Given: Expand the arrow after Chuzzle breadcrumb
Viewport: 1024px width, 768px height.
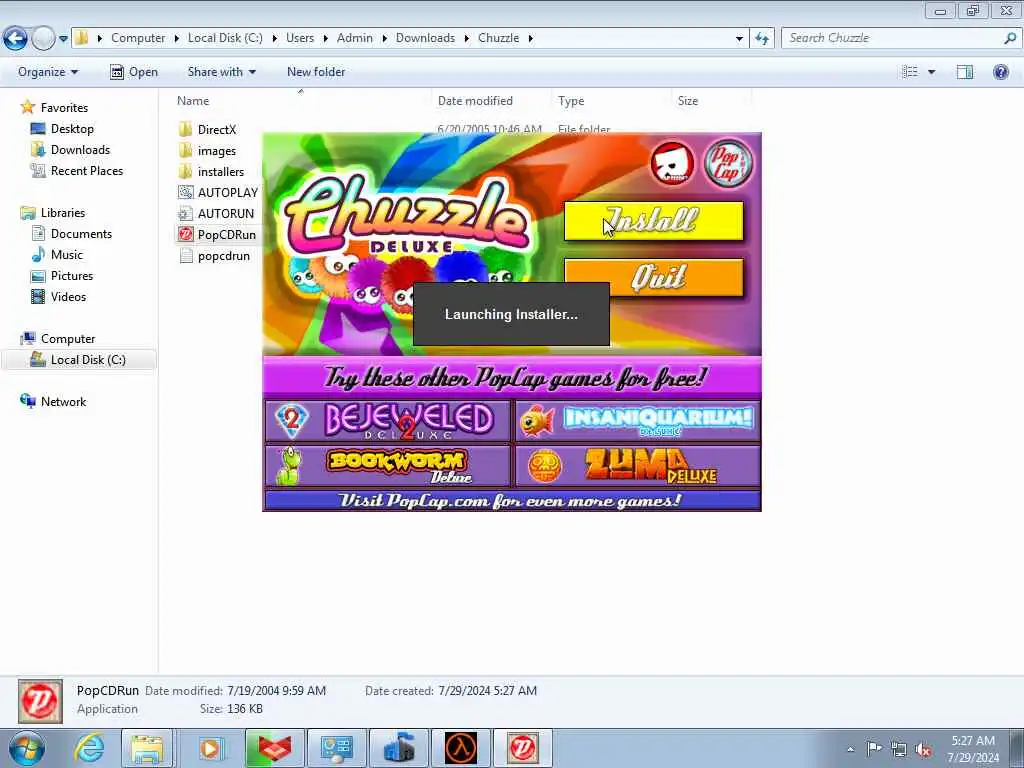Looking at the screenshot, I should [530, 39].
